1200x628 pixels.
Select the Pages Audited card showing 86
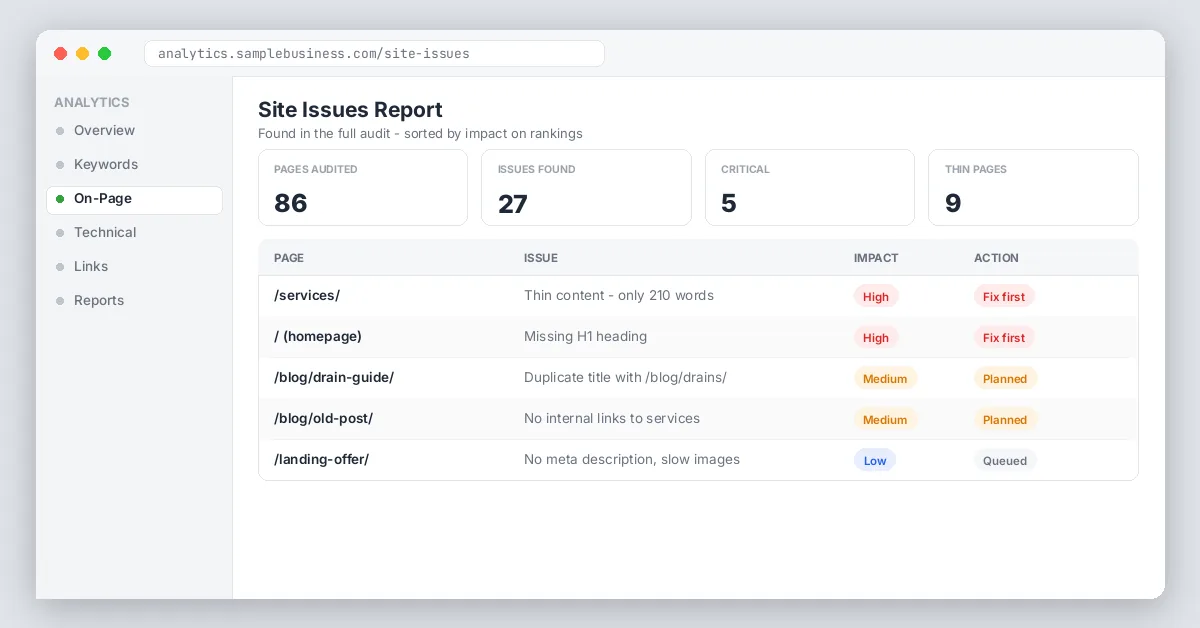pyautogui.click(x=363, y=187)
